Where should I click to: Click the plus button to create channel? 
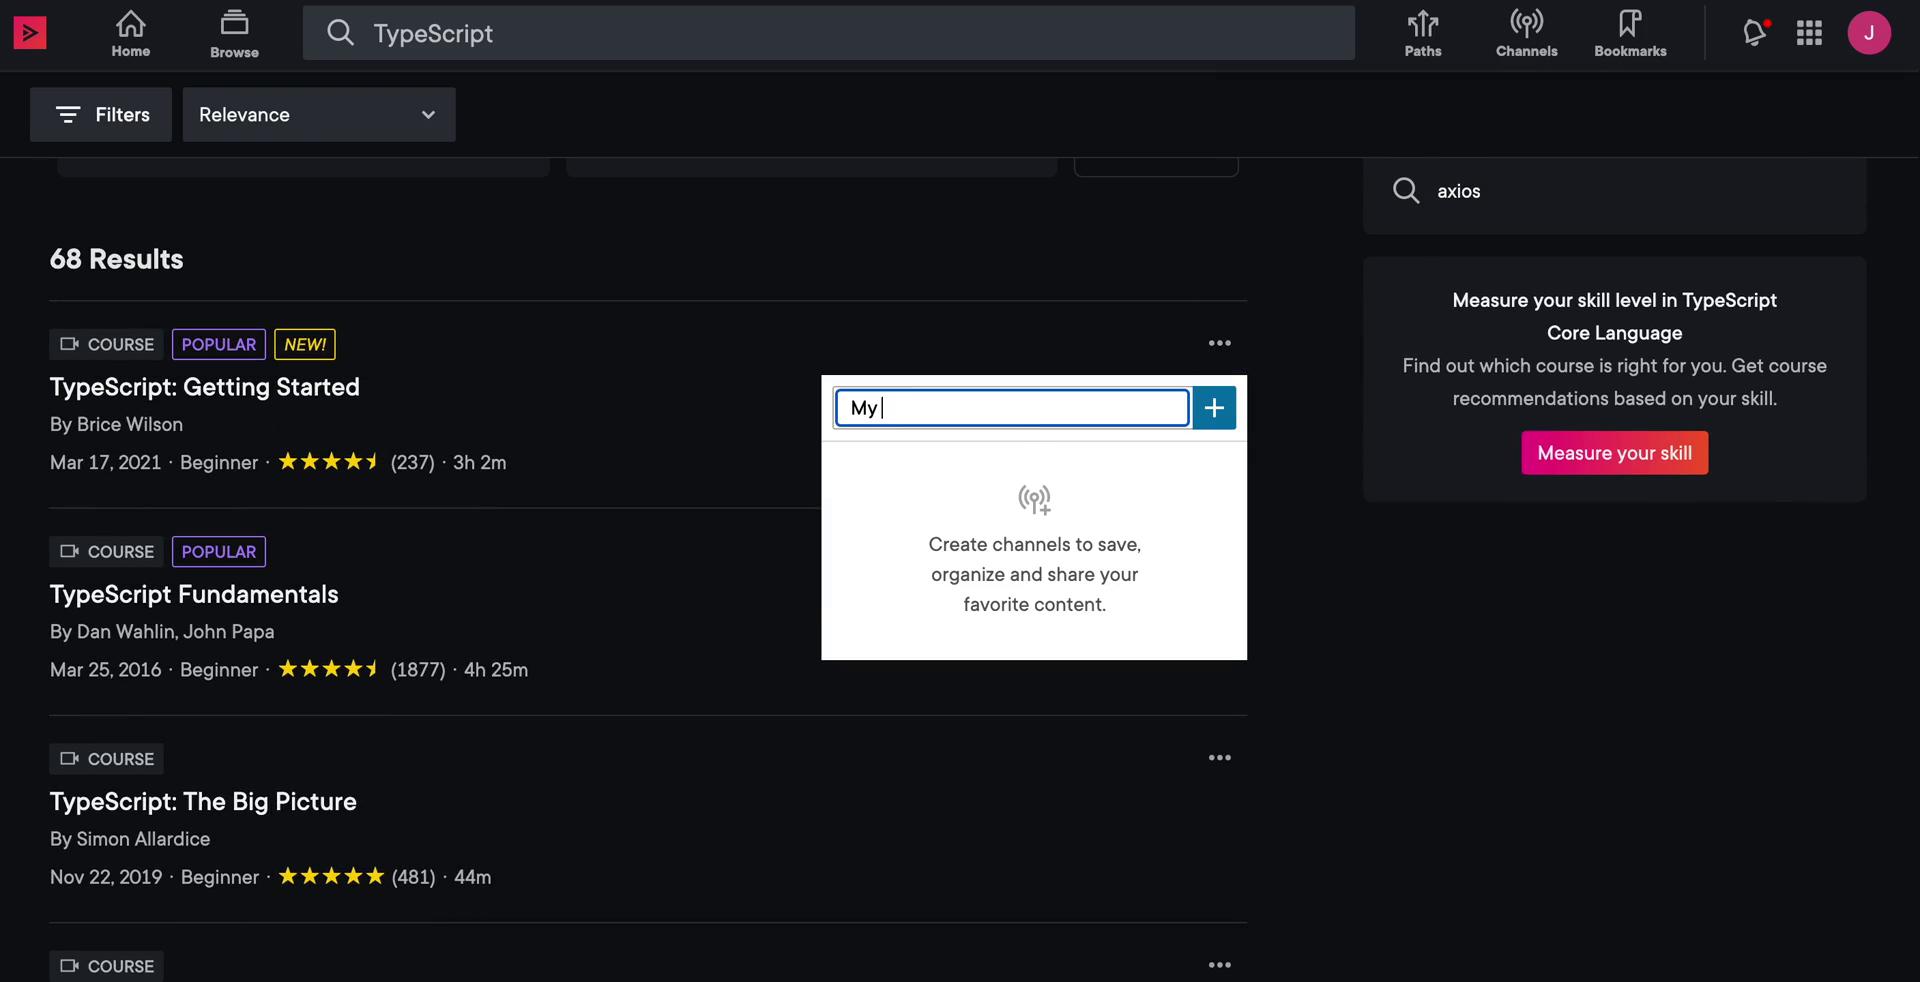tap(1214, 408)
